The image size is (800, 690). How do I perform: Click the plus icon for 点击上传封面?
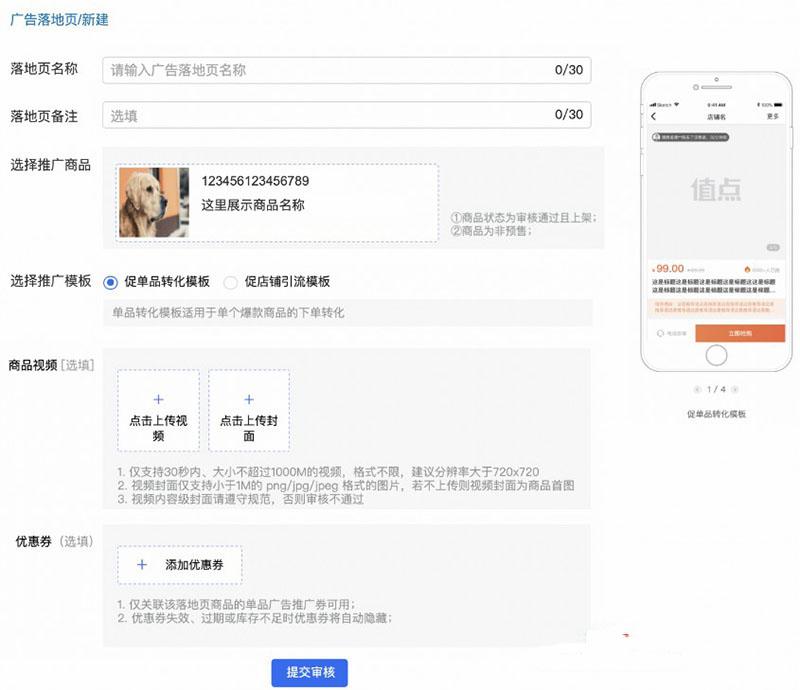point(249,399)
